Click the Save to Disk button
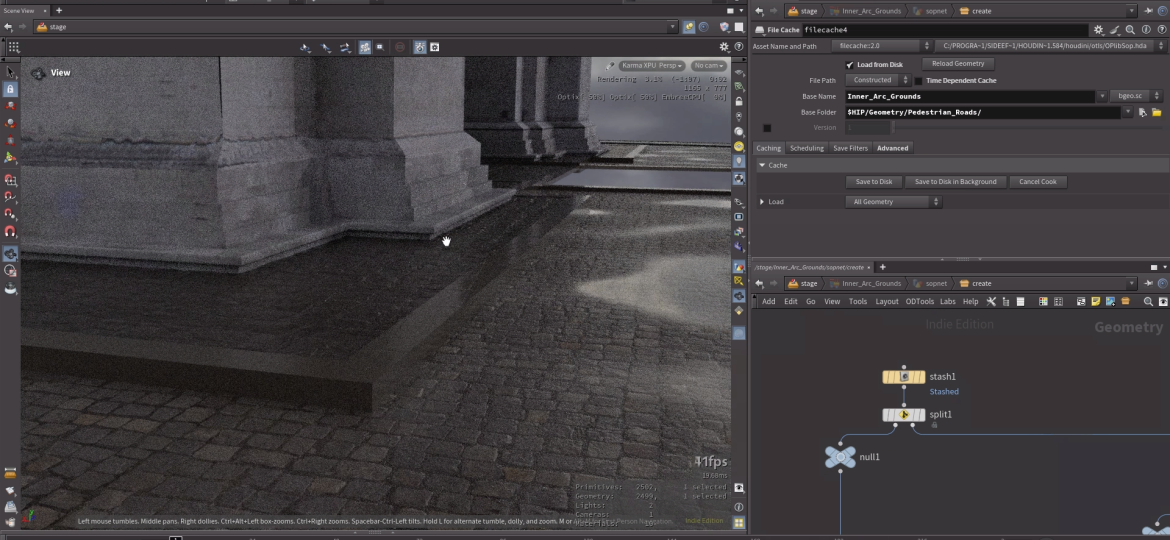 click(x=873, y=182)
